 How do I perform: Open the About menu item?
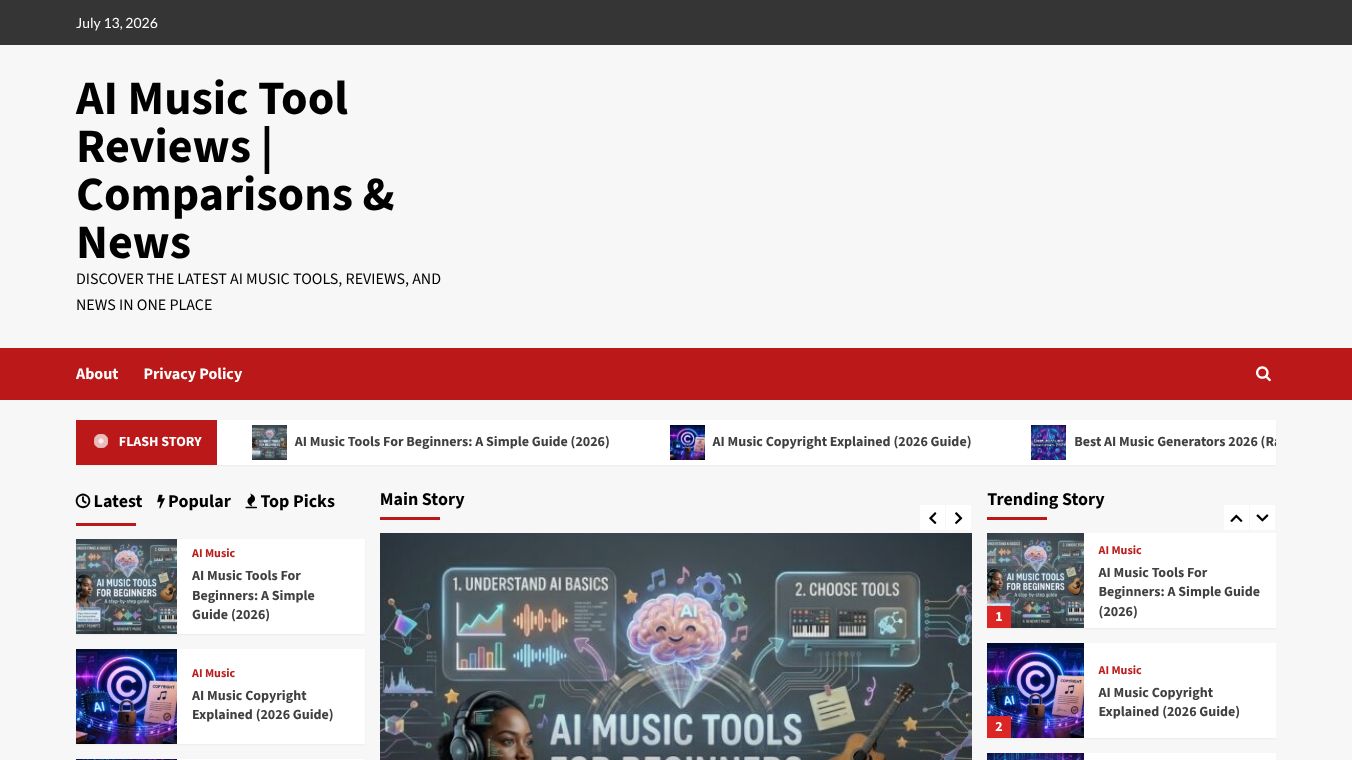pos(97,374)
